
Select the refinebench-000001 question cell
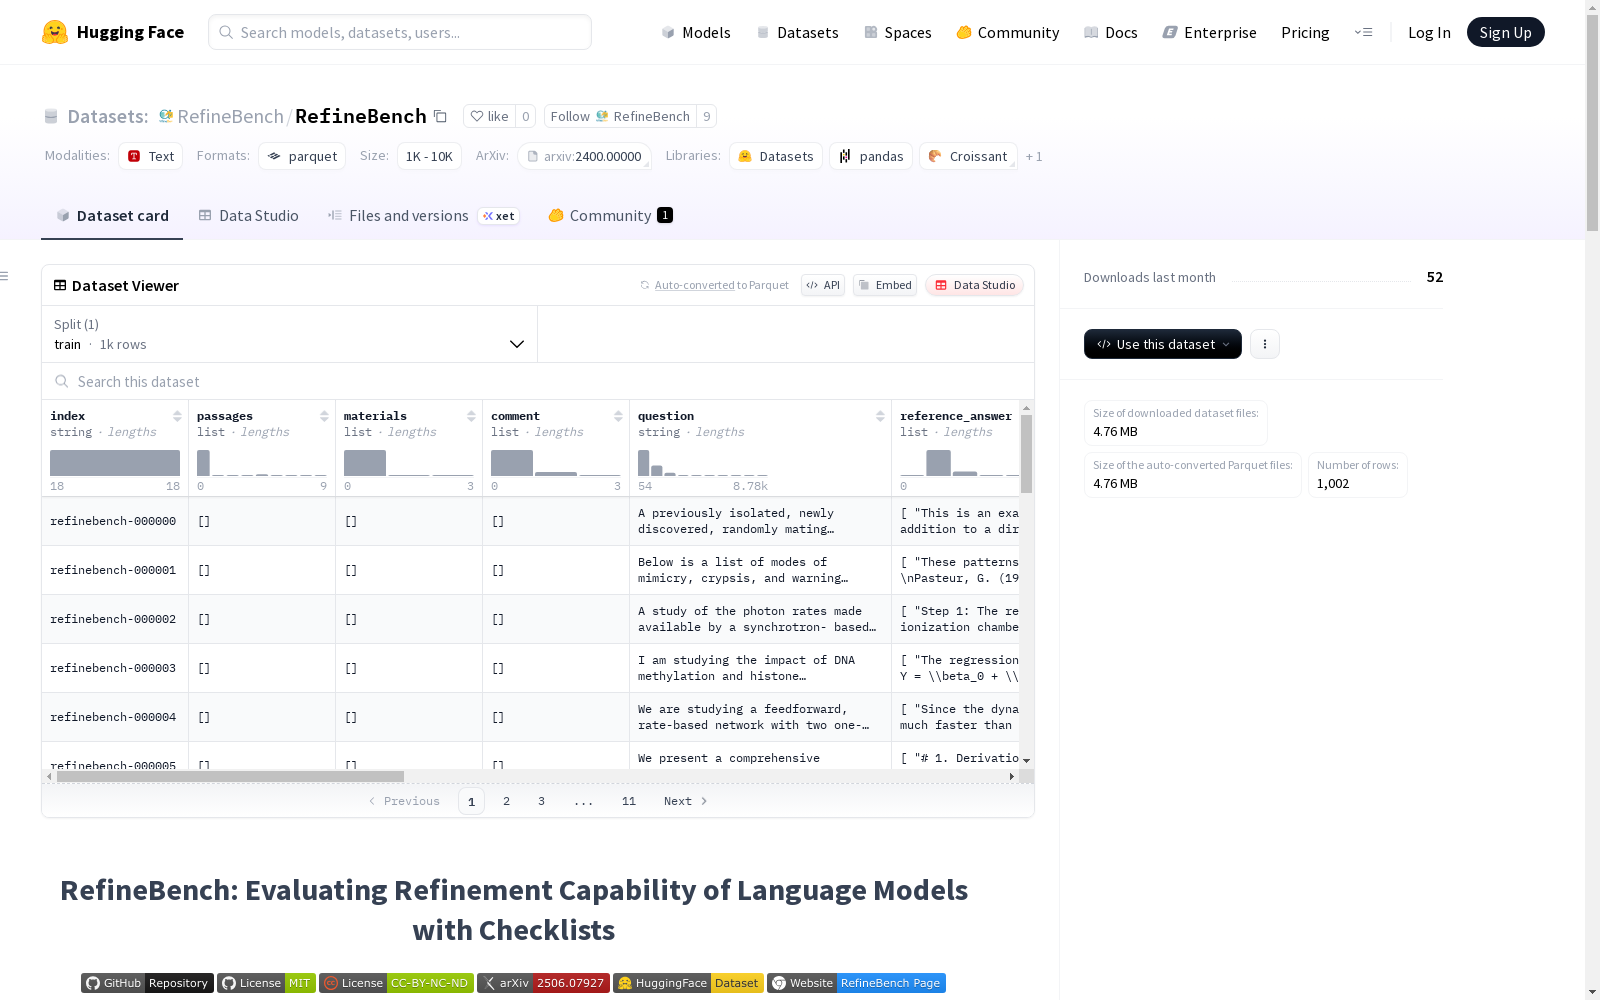760,570
